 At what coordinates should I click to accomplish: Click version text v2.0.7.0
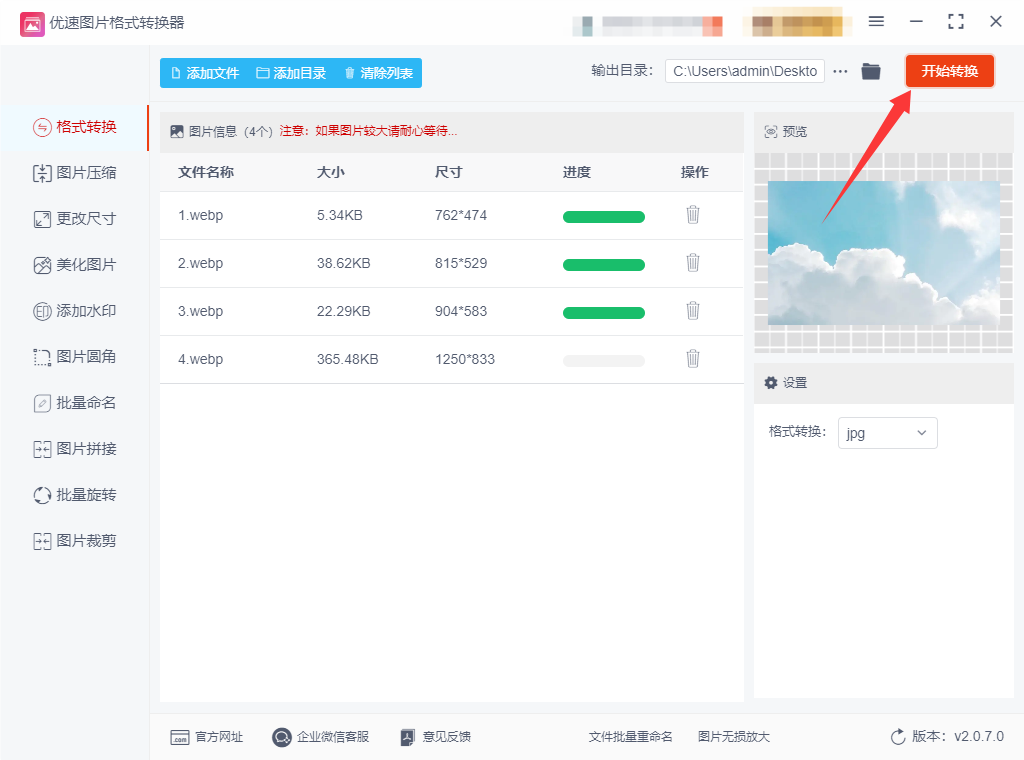[979, 736]
